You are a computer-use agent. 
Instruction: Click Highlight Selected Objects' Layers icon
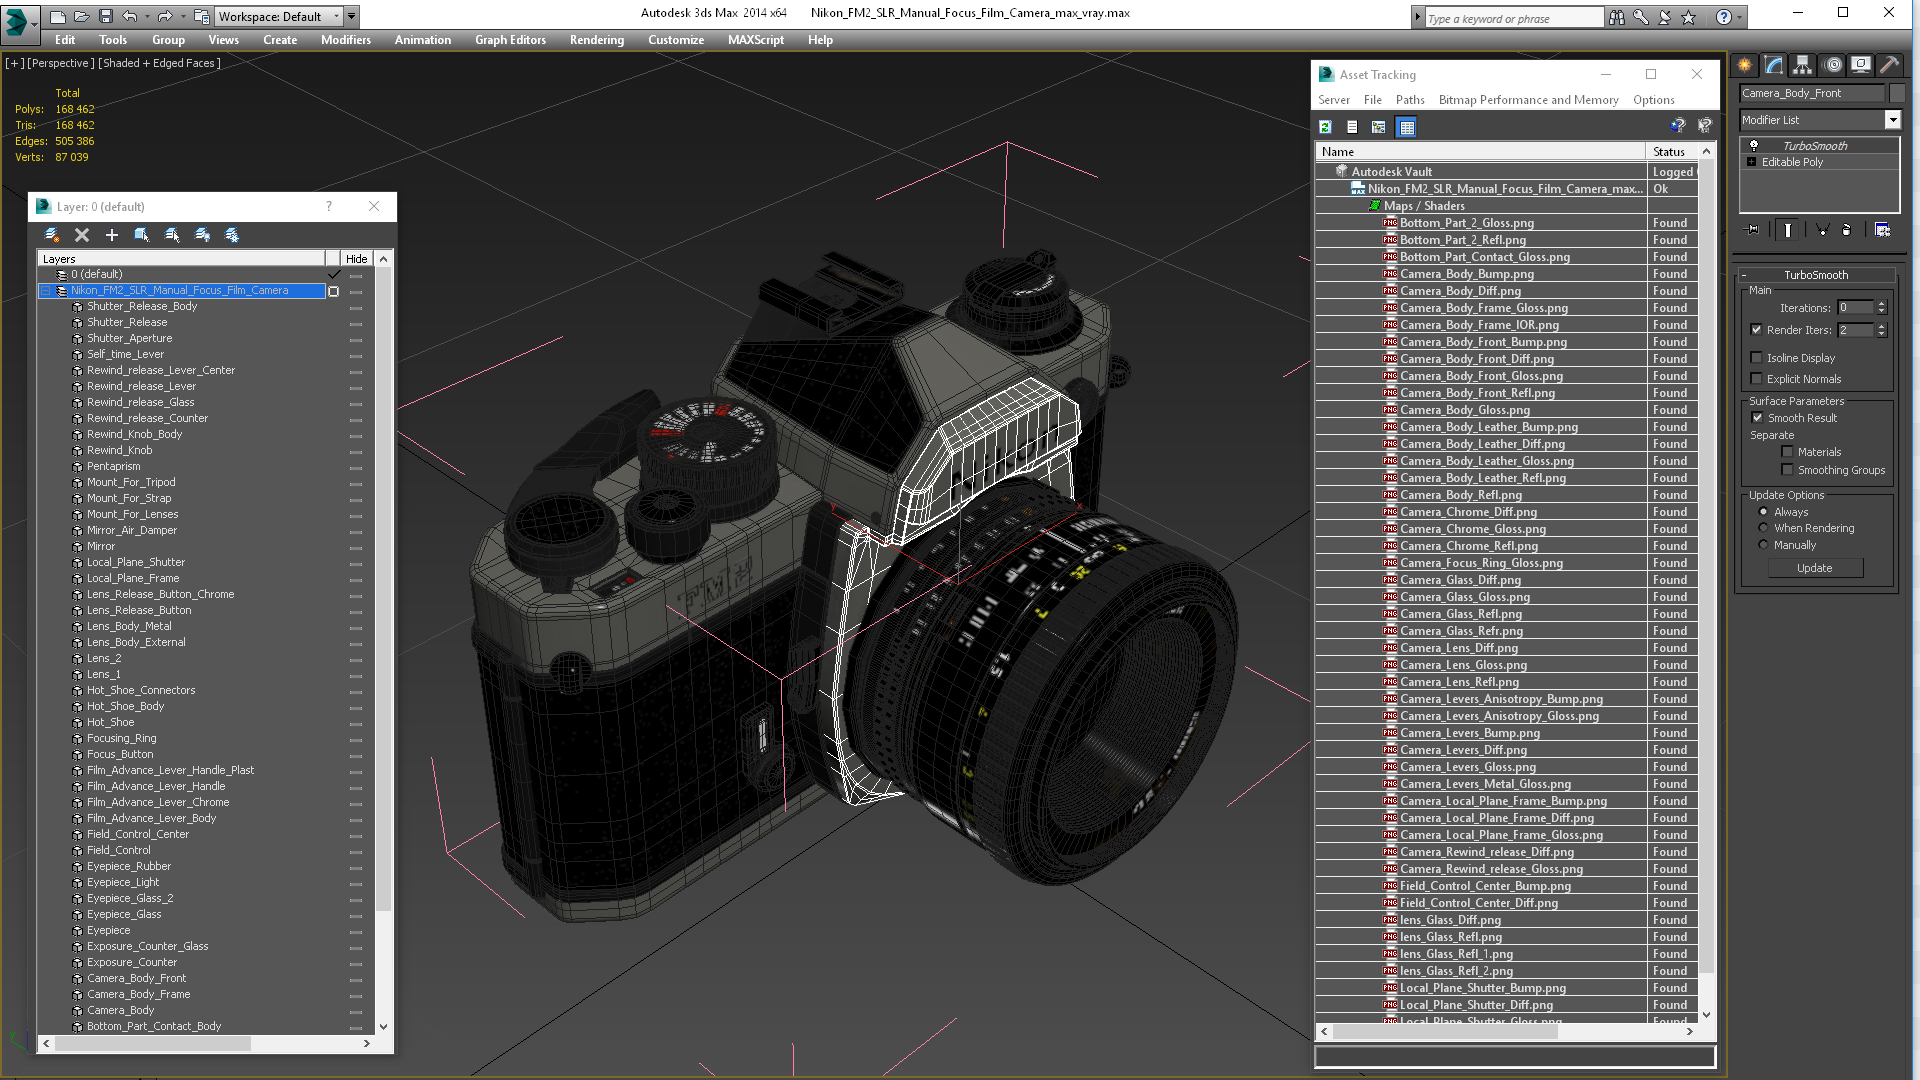tap(172, 235)
